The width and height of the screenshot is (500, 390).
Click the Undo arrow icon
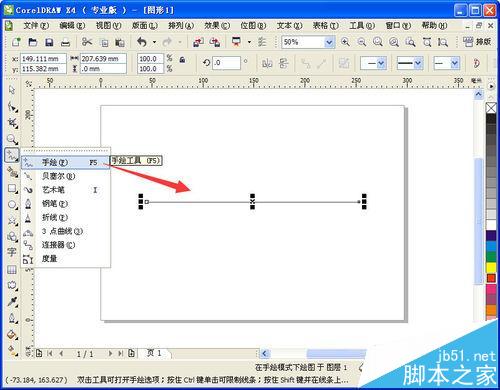pos(142,42)
